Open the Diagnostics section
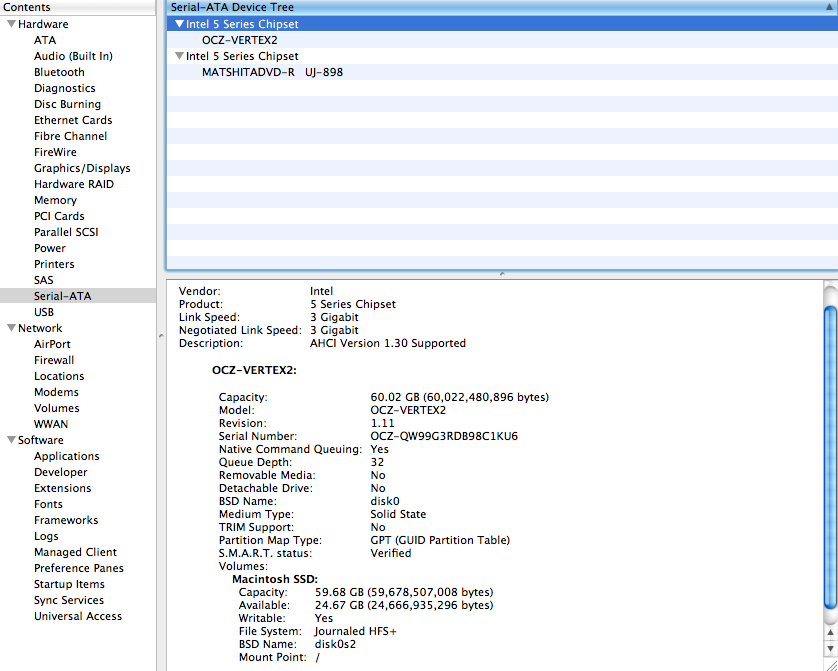Viewport: 838px width, 671px height. coord(65,88)
